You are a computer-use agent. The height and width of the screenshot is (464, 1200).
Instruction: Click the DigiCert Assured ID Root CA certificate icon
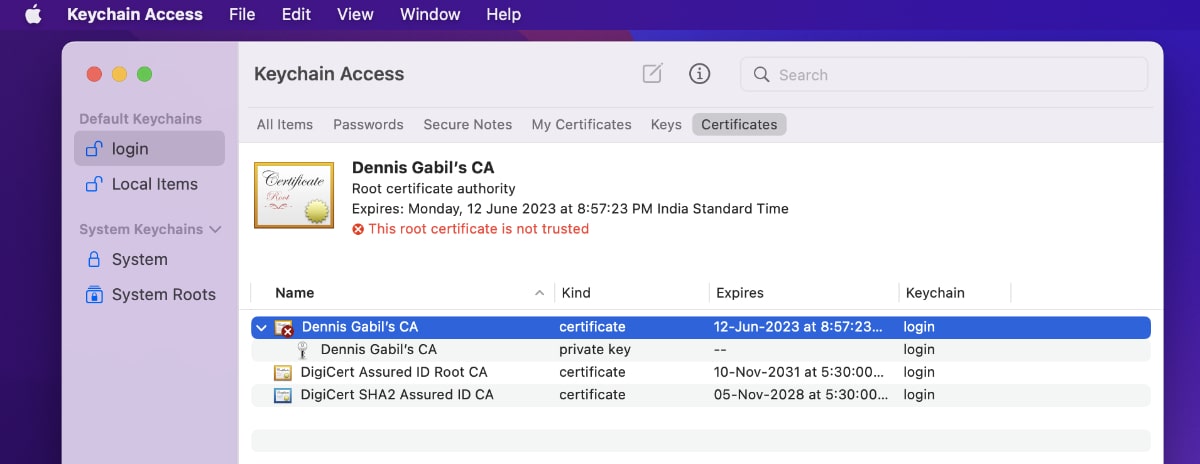[283, 372]
